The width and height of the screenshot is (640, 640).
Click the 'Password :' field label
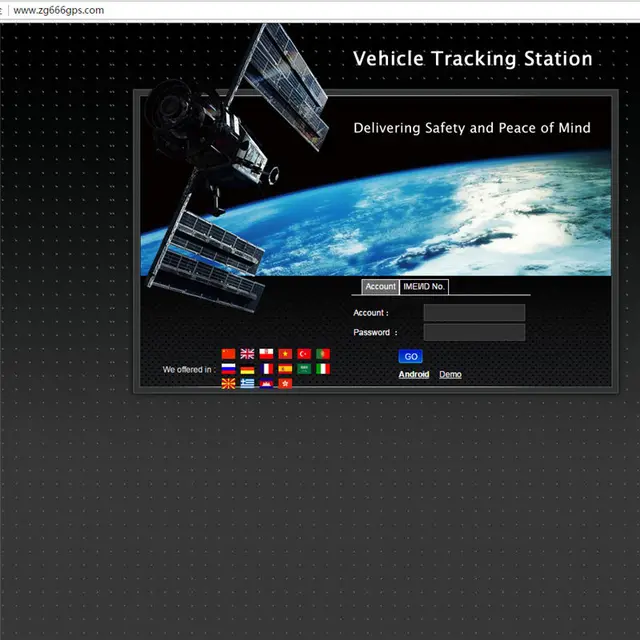[375, 333]
